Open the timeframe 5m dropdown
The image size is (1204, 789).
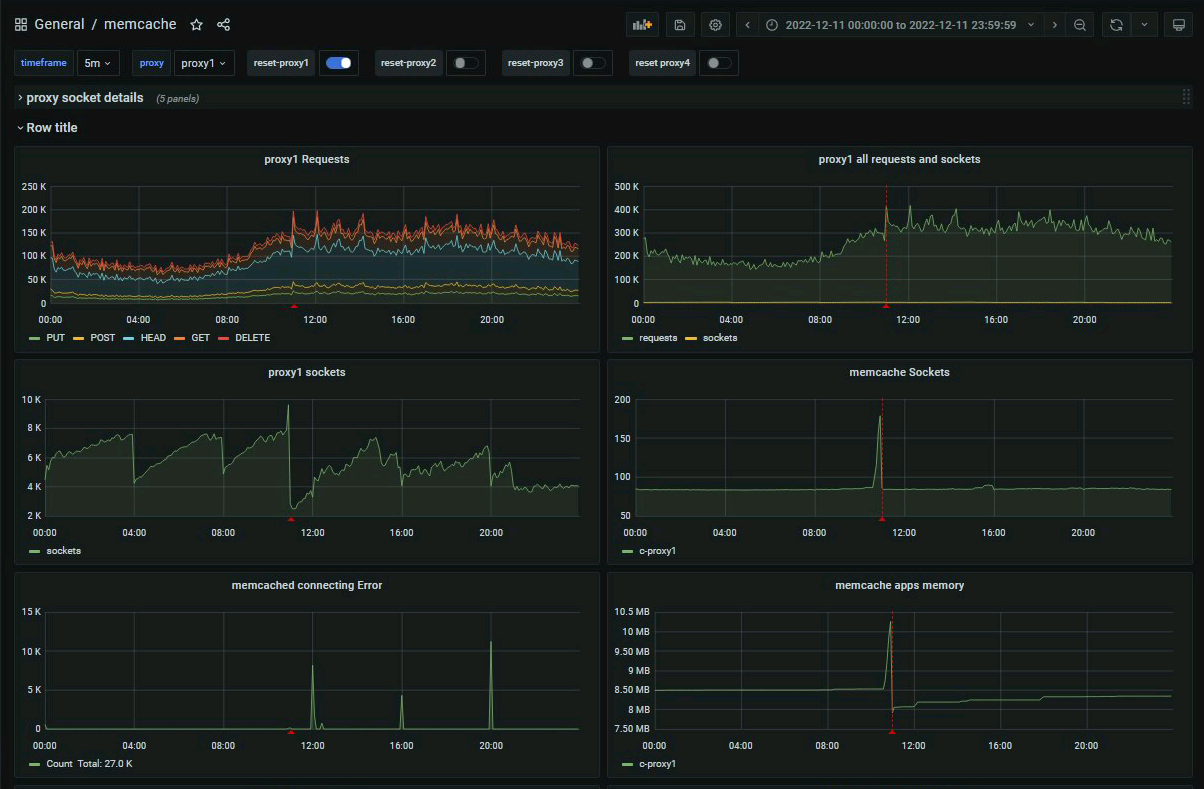click(98, 63)
